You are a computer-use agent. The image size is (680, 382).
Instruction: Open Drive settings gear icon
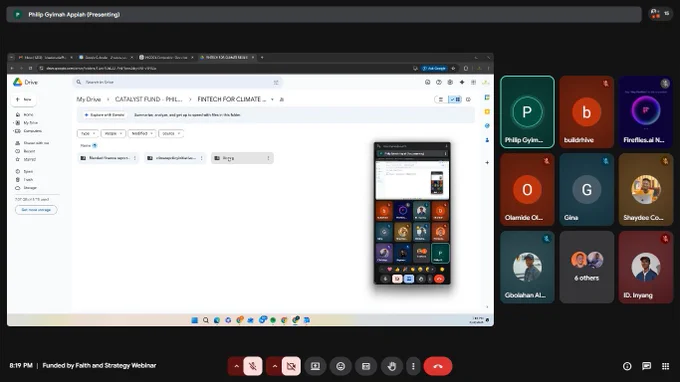coord(450,82)
